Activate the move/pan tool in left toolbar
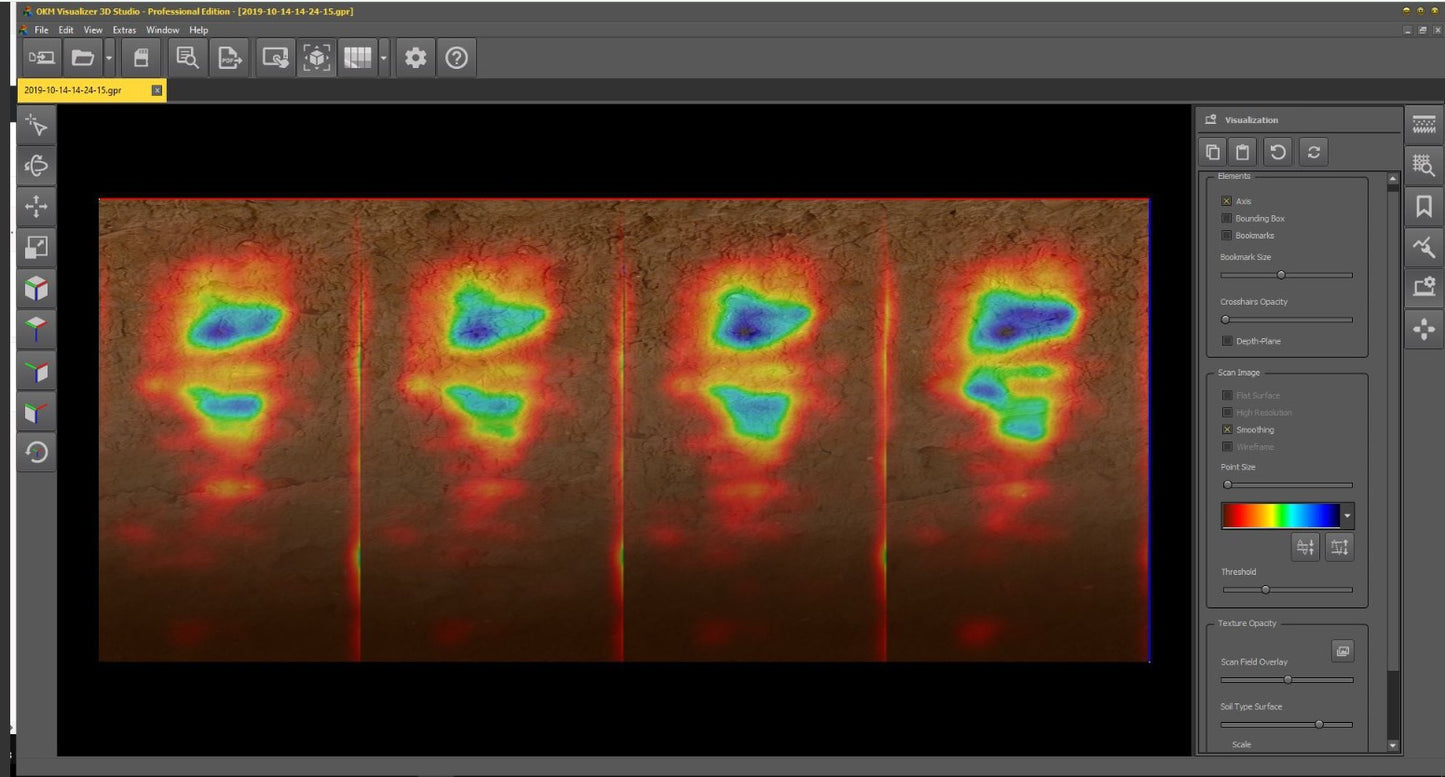This screenshot has height=777, width=1445. (36, 207)
